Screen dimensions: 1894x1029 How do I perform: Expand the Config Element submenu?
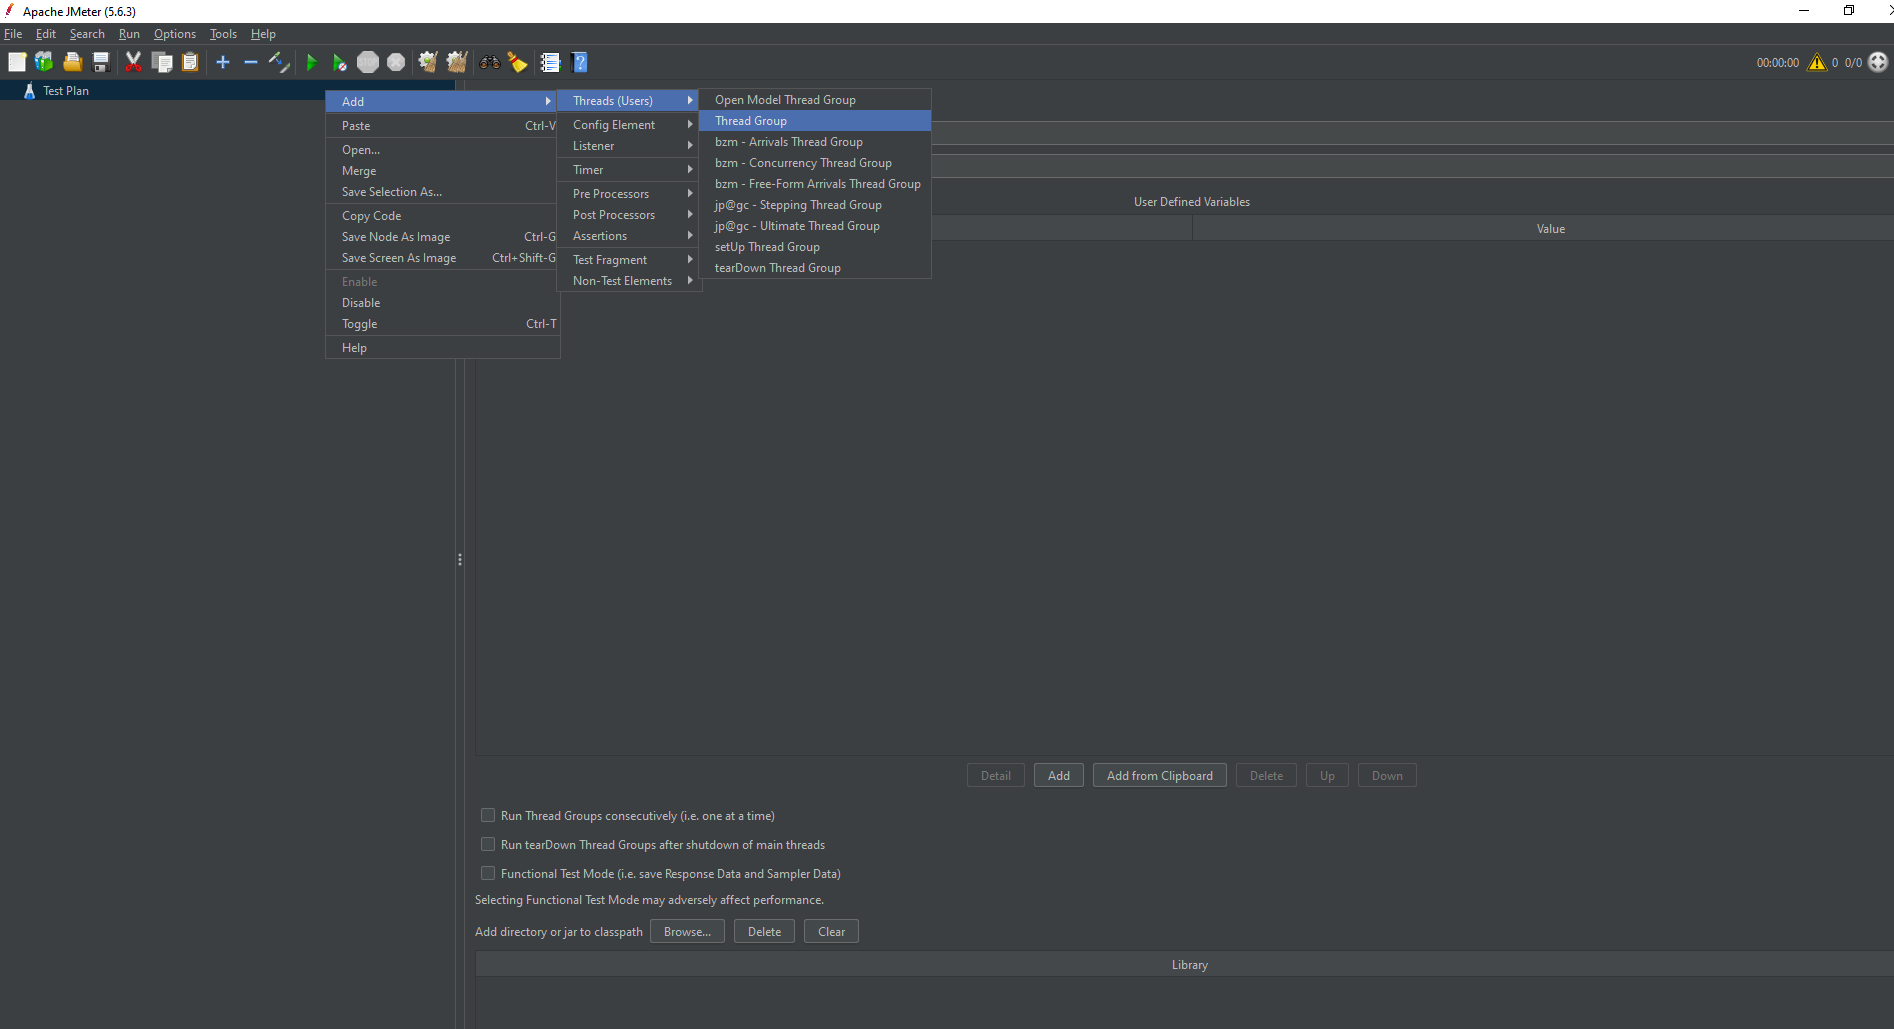(x=628, y=124)
